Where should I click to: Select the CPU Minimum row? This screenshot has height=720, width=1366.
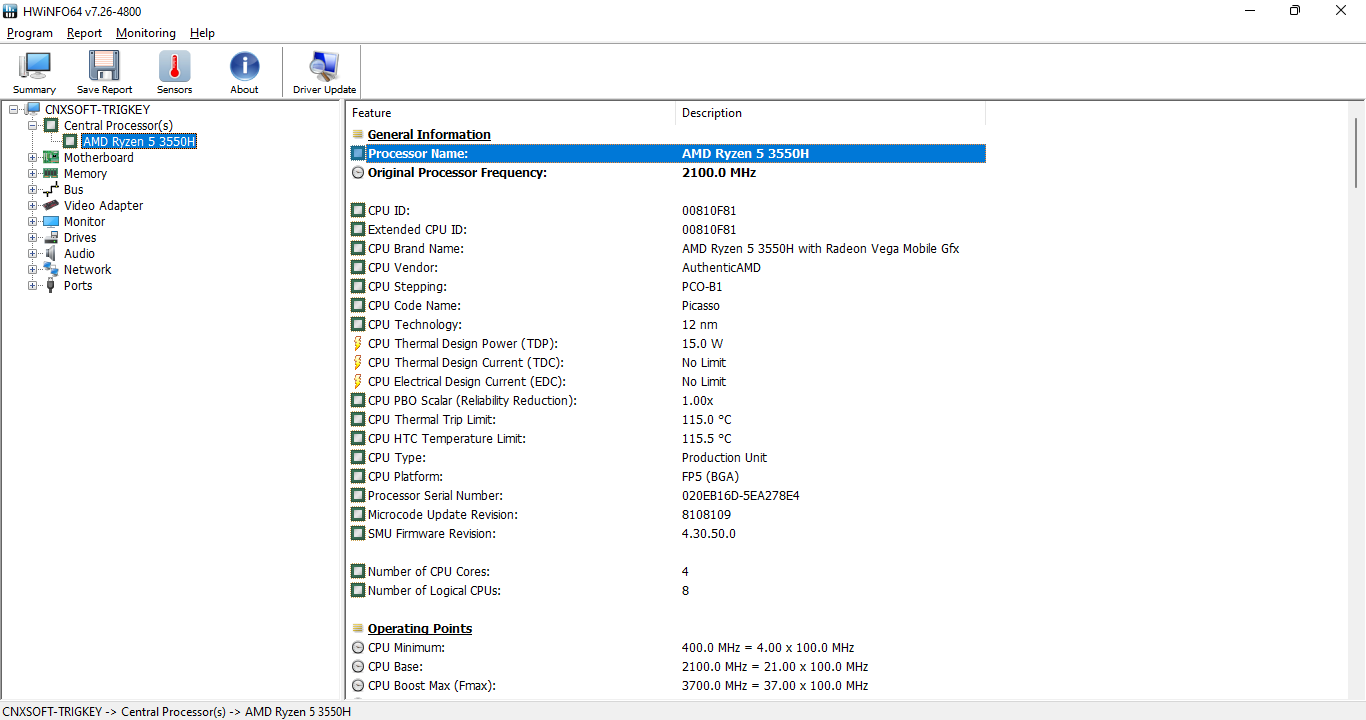pos(667,647)
